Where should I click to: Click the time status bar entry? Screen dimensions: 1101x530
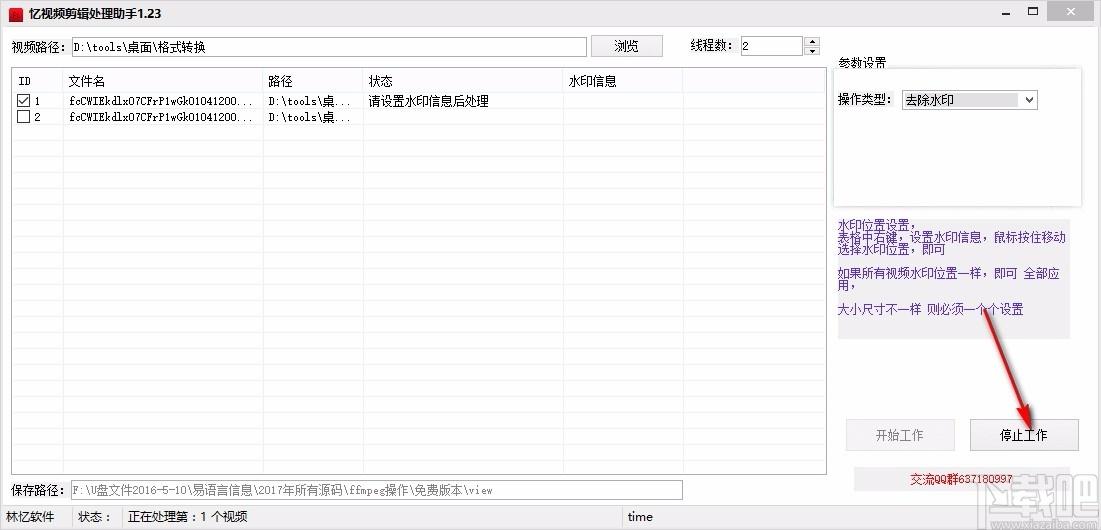(x=640, y=517)
